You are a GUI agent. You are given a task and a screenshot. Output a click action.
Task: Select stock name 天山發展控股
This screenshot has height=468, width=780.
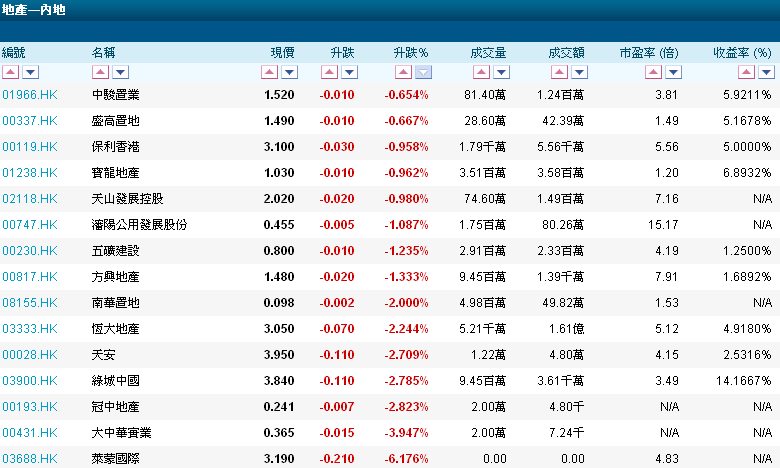[127, 198]
